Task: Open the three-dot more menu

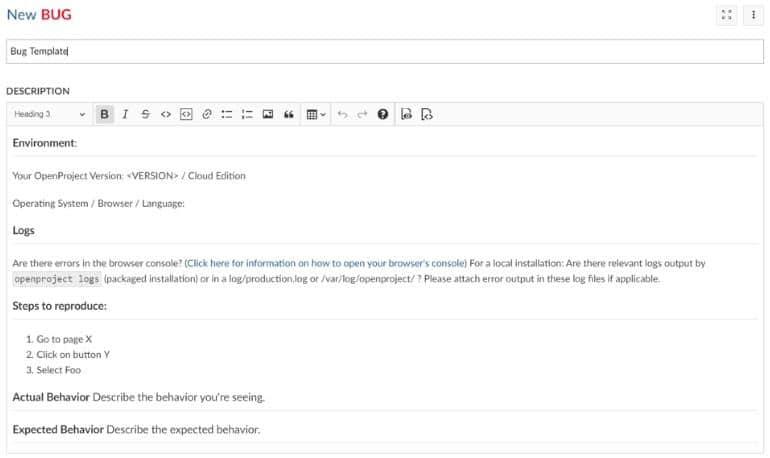Action: 753,15
